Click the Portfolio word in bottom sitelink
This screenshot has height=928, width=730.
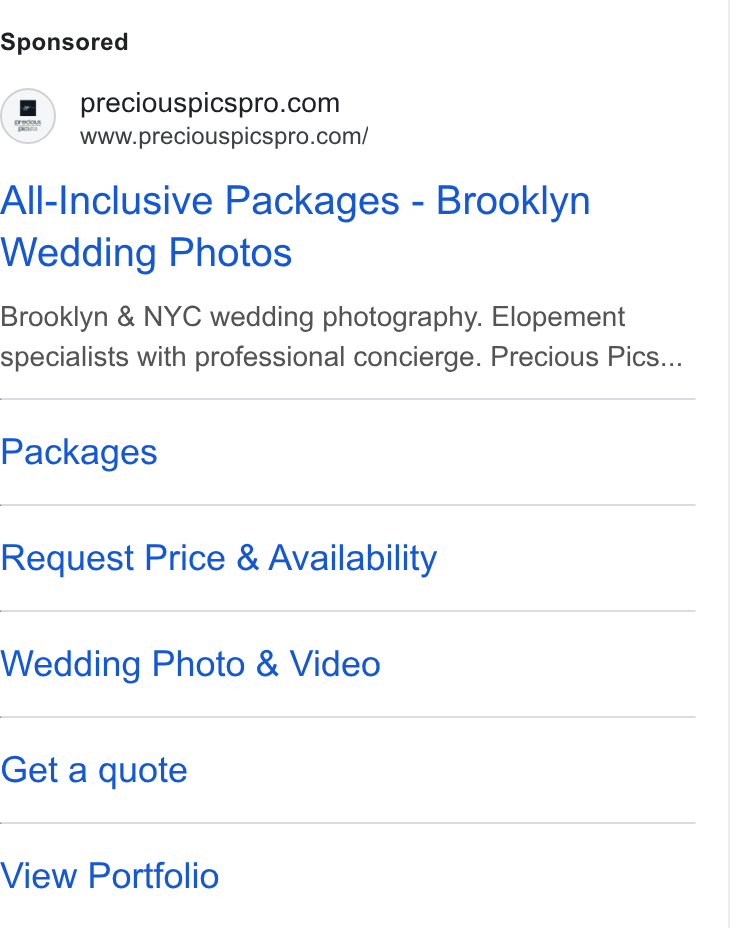(153, 875)
